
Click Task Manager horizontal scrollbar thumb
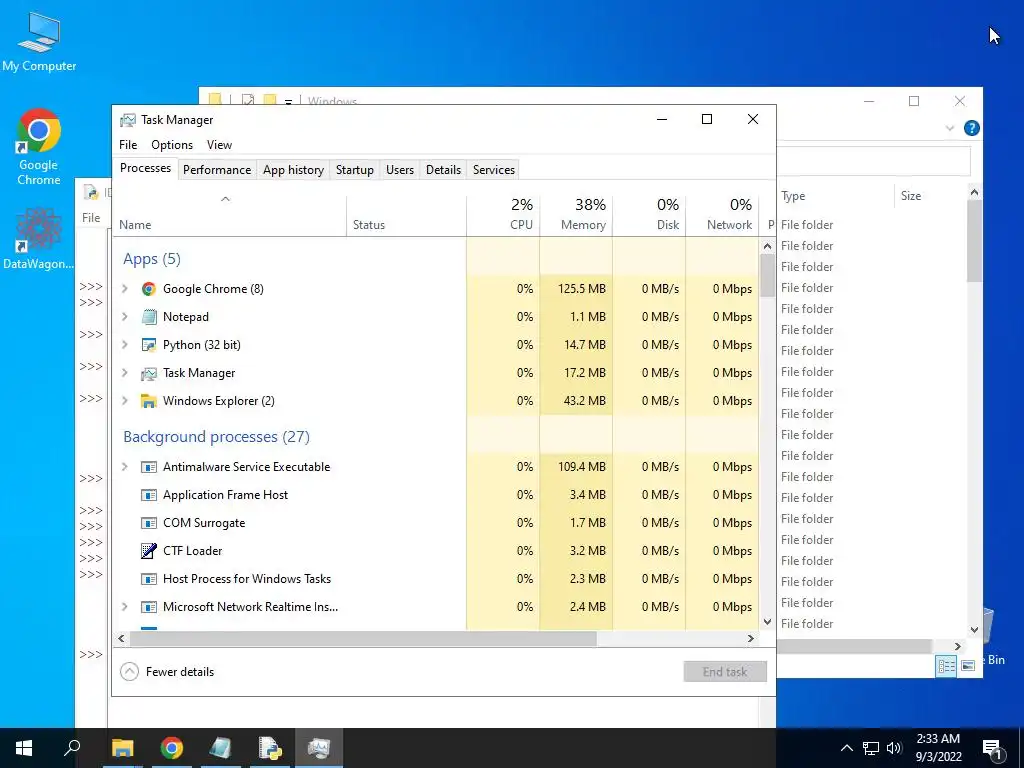point(364,639)
